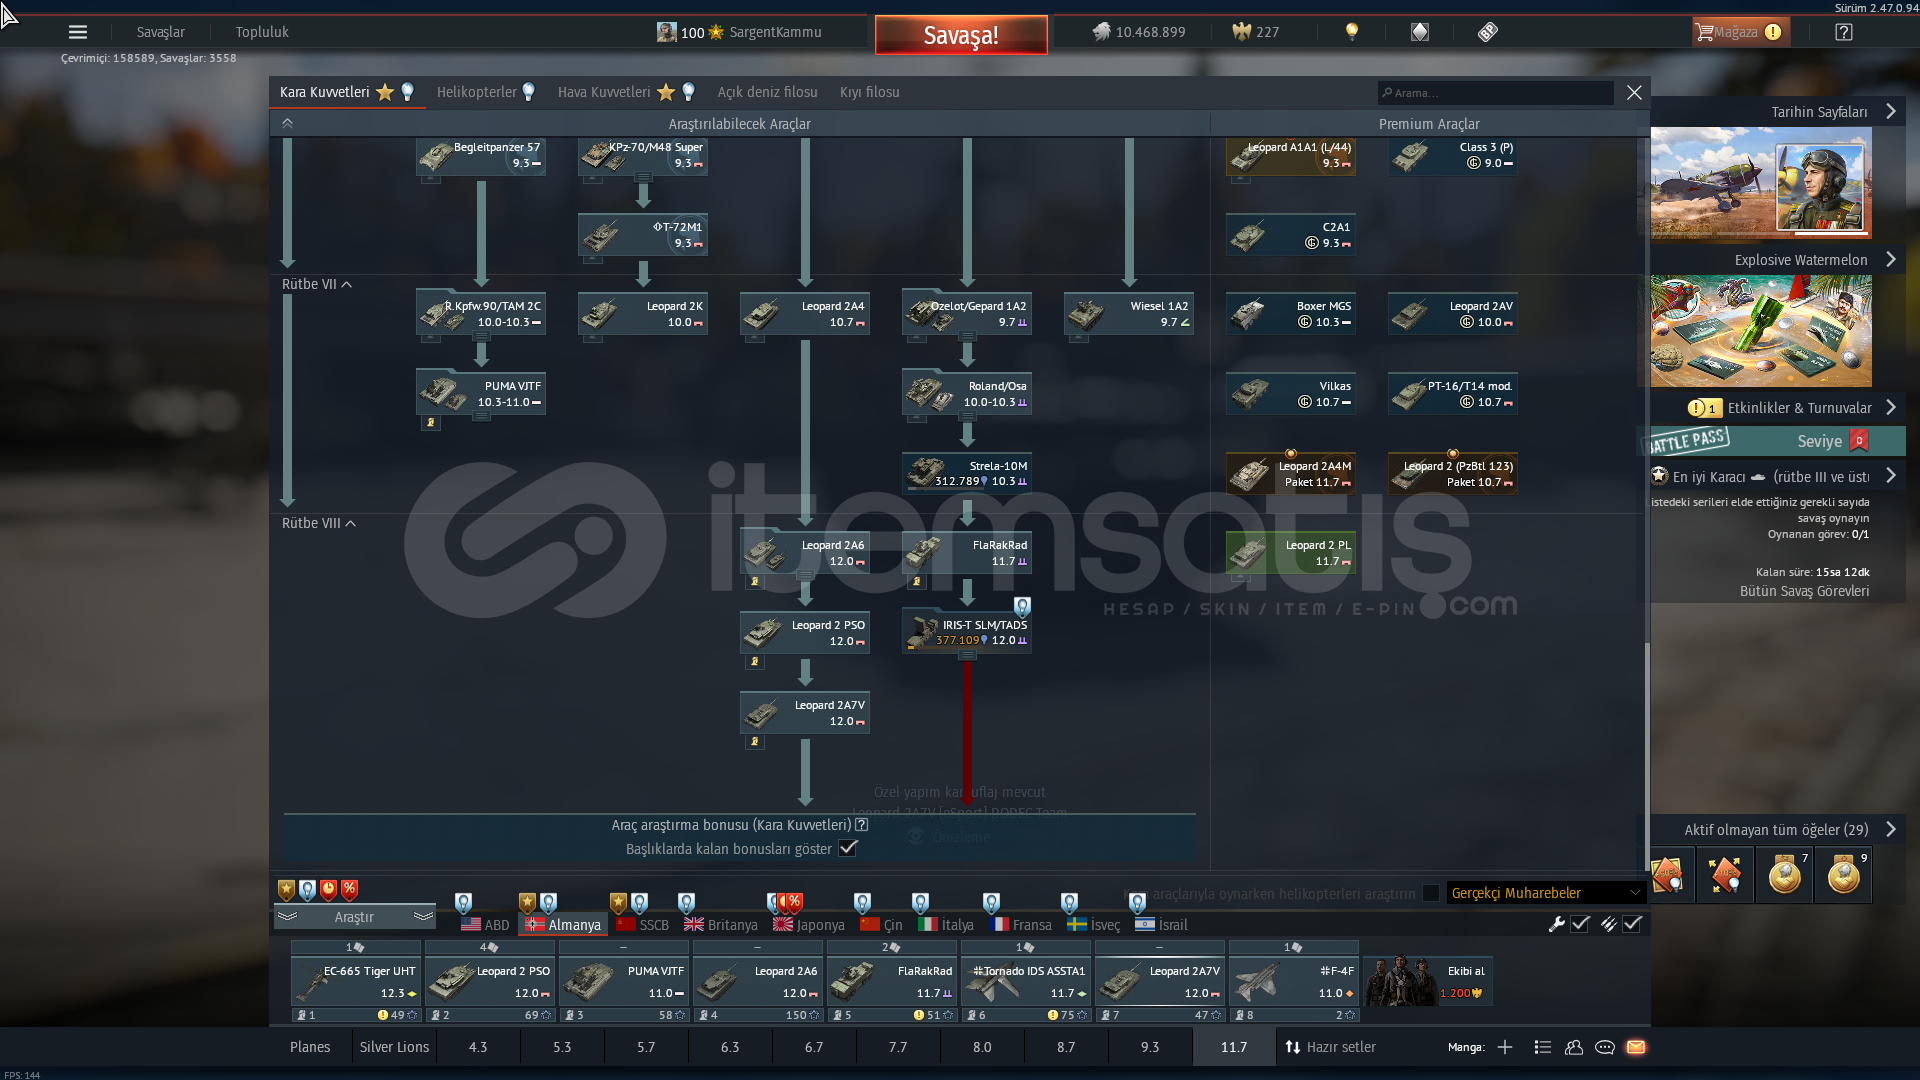Open Bütün Savaş Görevleri link
Screen dimensions: 1920x1080
(1804, 591)
